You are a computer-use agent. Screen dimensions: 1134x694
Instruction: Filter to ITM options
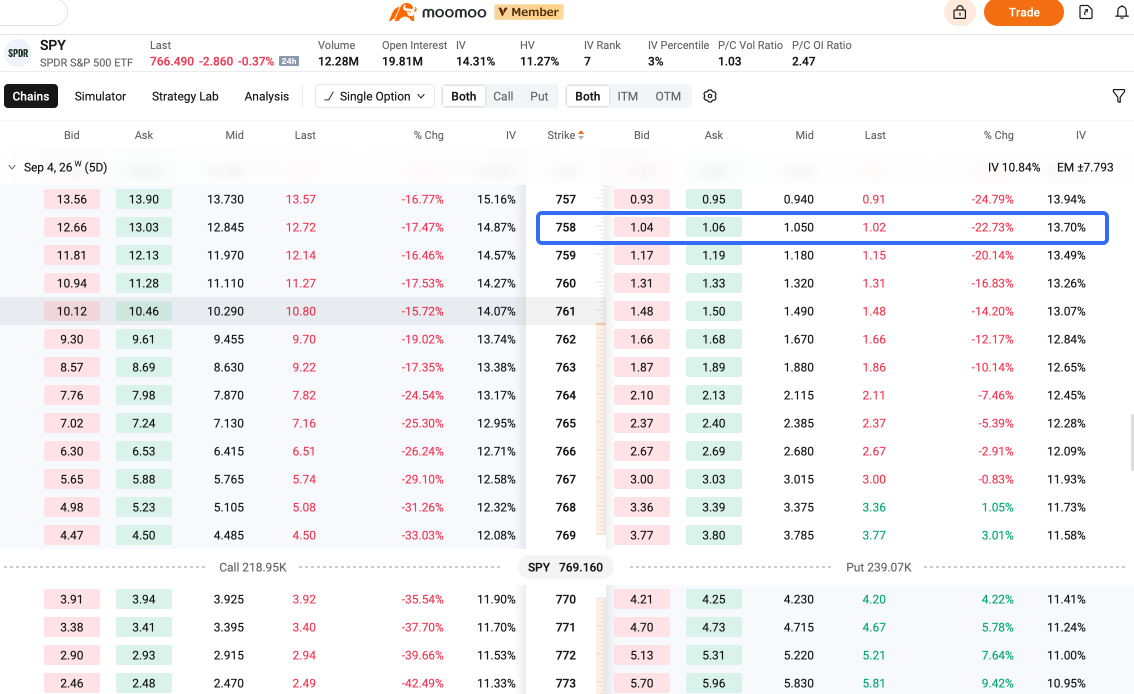[x=627, y=96]
